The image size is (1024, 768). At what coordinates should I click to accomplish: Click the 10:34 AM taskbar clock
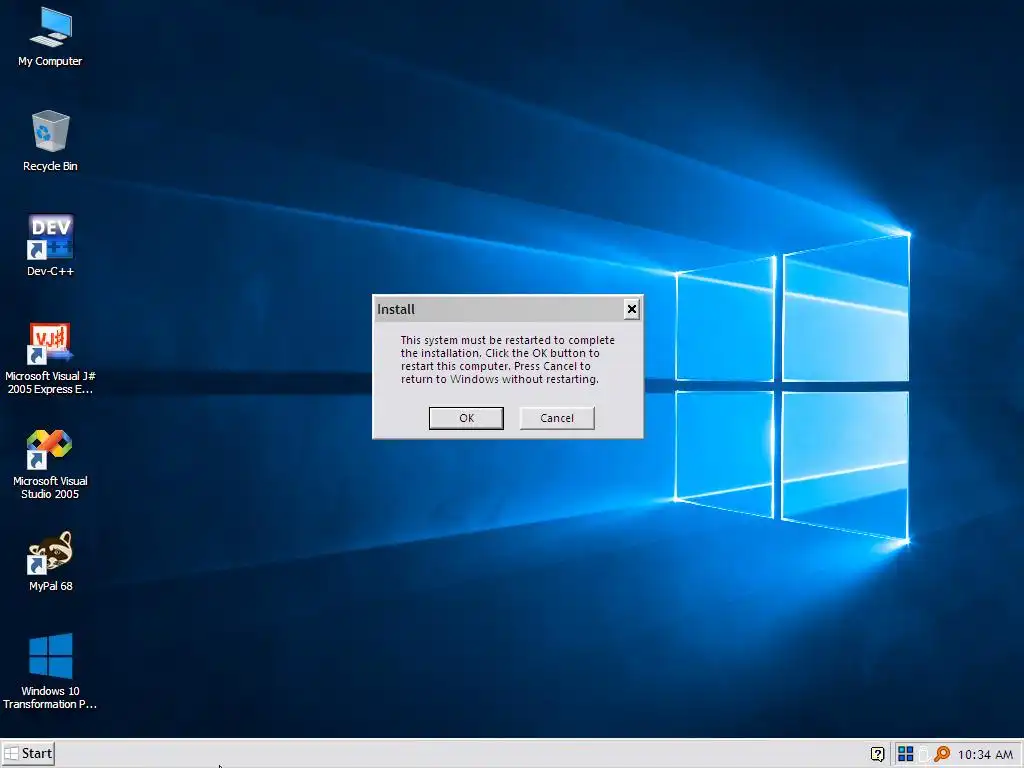[985, 754]
